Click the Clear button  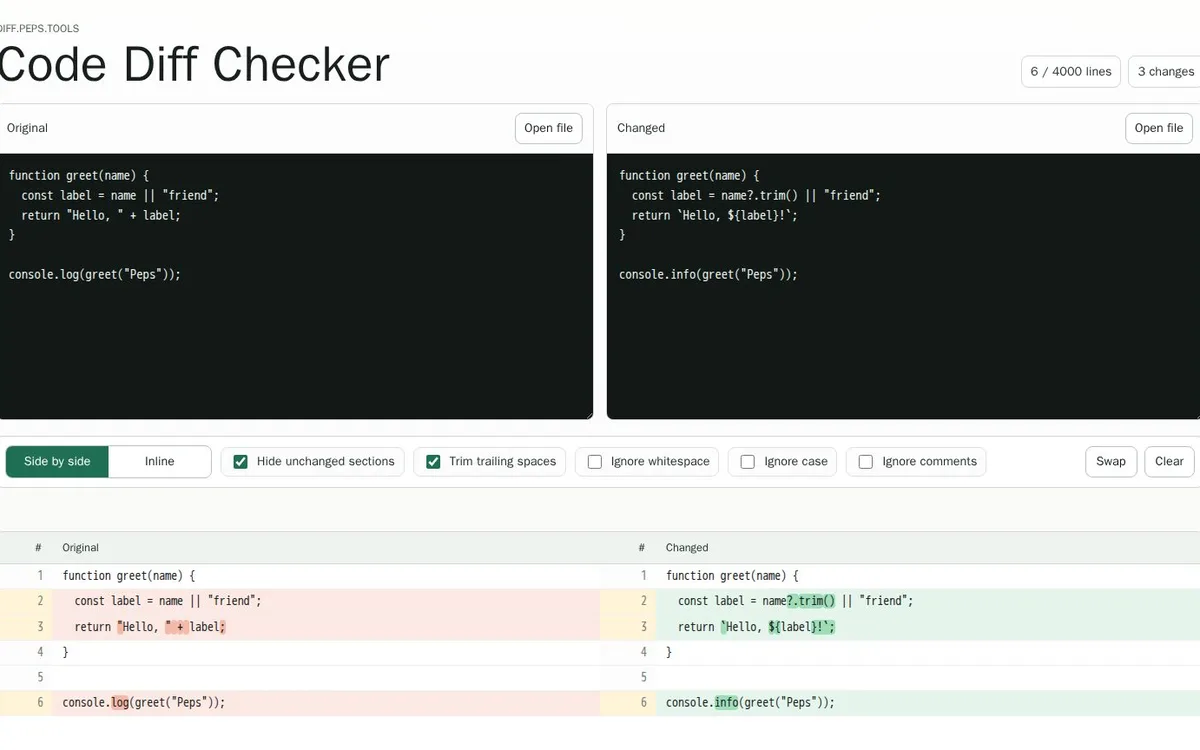1169,461
